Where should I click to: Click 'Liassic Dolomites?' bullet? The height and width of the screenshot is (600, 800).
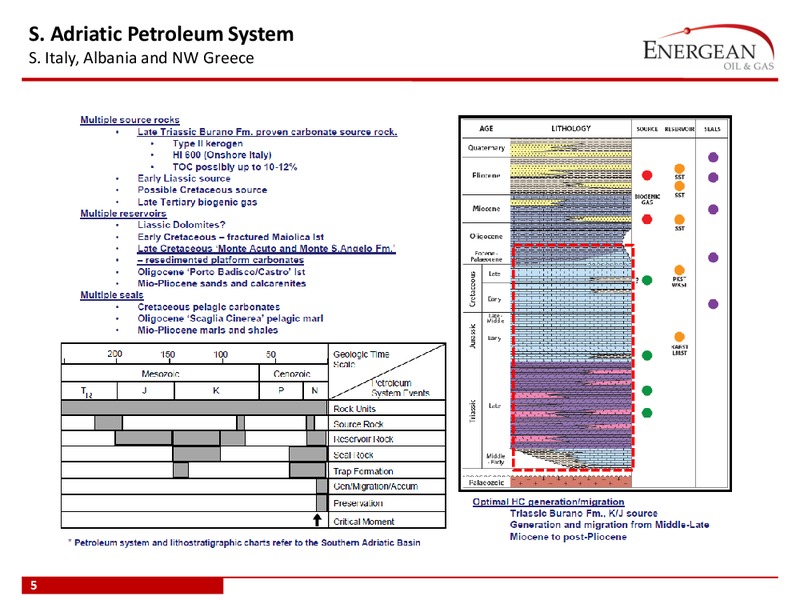(181, 224)
